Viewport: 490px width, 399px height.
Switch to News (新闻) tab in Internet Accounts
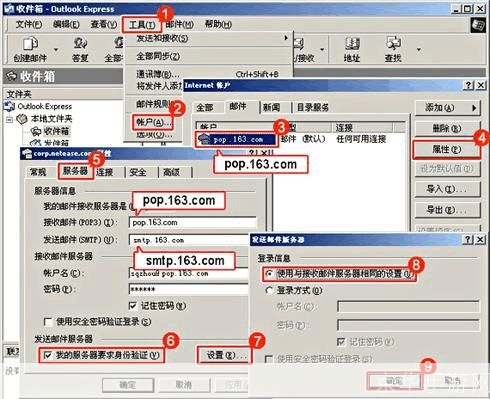coord(271,108)
